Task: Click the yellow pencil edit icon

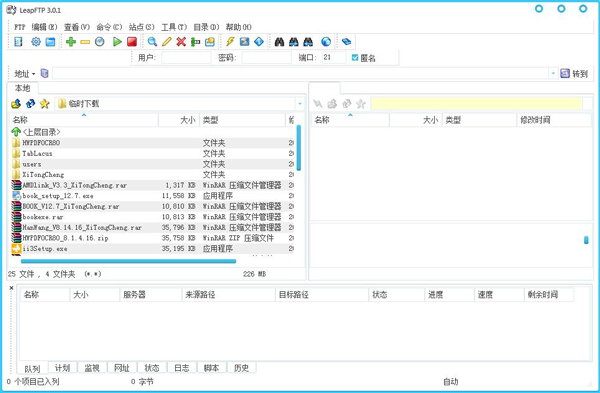Action: click(x=166, y=42)
